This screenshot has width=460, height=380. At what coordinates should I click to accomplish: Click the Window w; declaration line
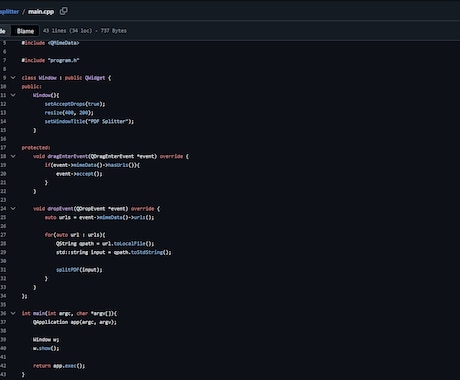46,339
